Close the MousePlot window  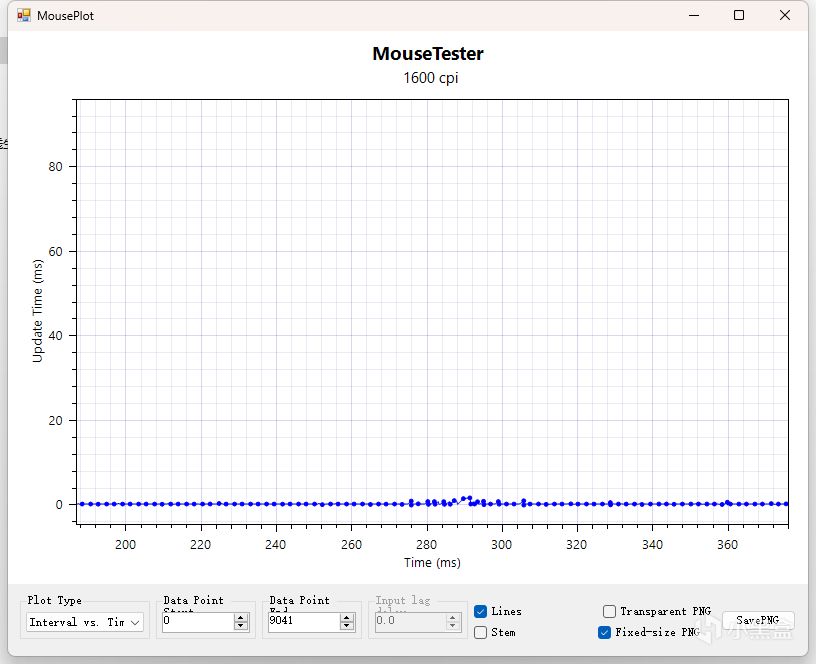785,15
